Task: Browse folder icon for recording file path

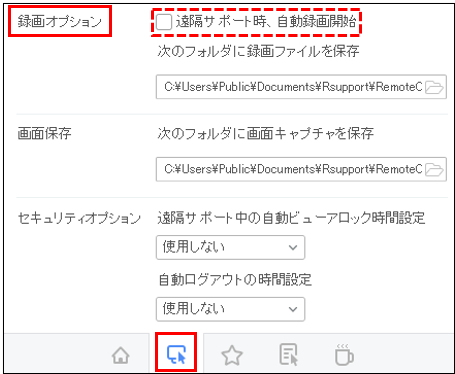Action: click(x=434, y=87)
